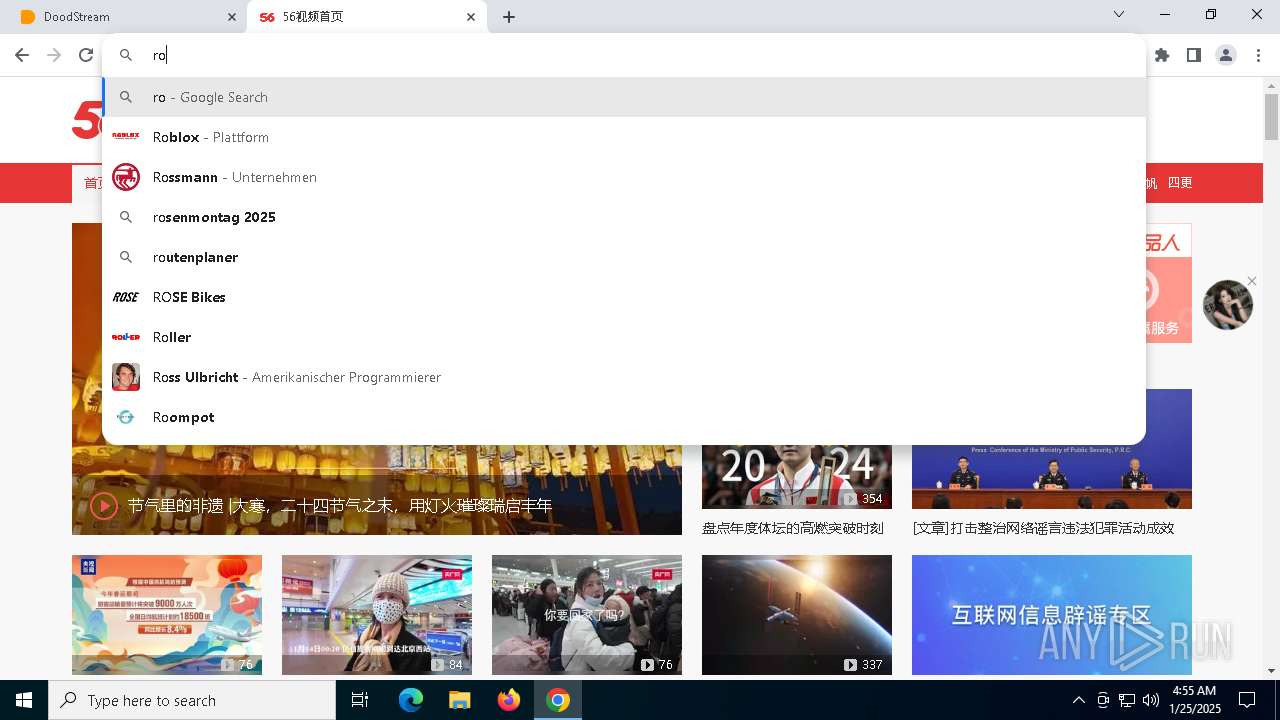This screenshot has height=720, width=1280.
Task: Show hidden system tray icons
Action: pos(1078,700)
